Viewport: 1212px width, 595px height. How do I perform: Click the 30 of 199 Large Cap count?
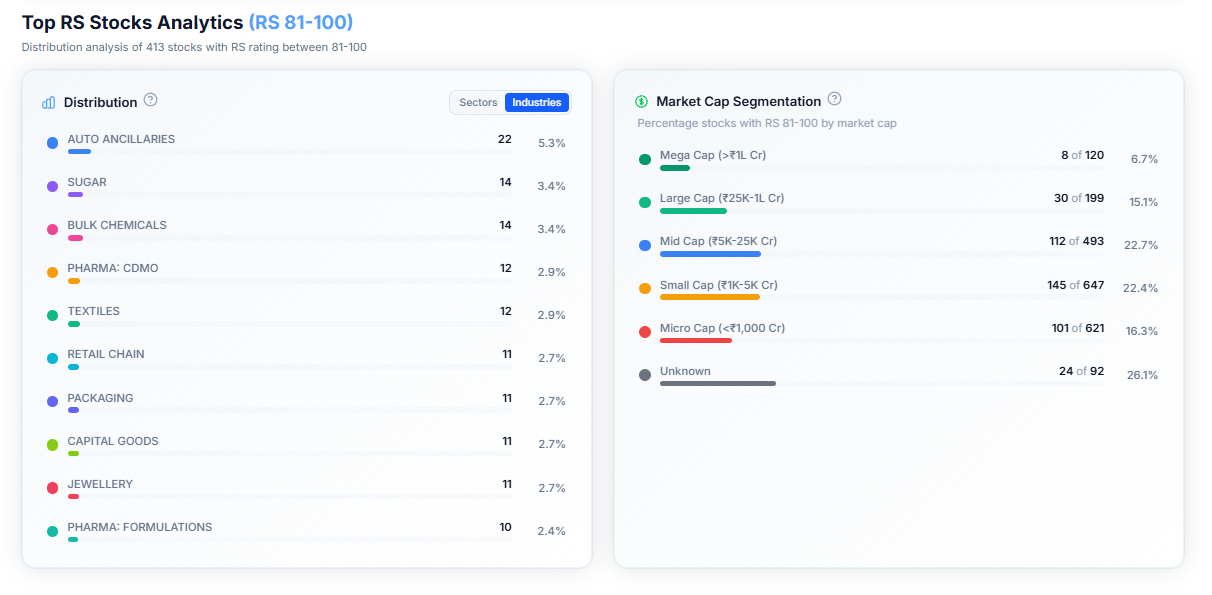click(x=1079, y=198)
